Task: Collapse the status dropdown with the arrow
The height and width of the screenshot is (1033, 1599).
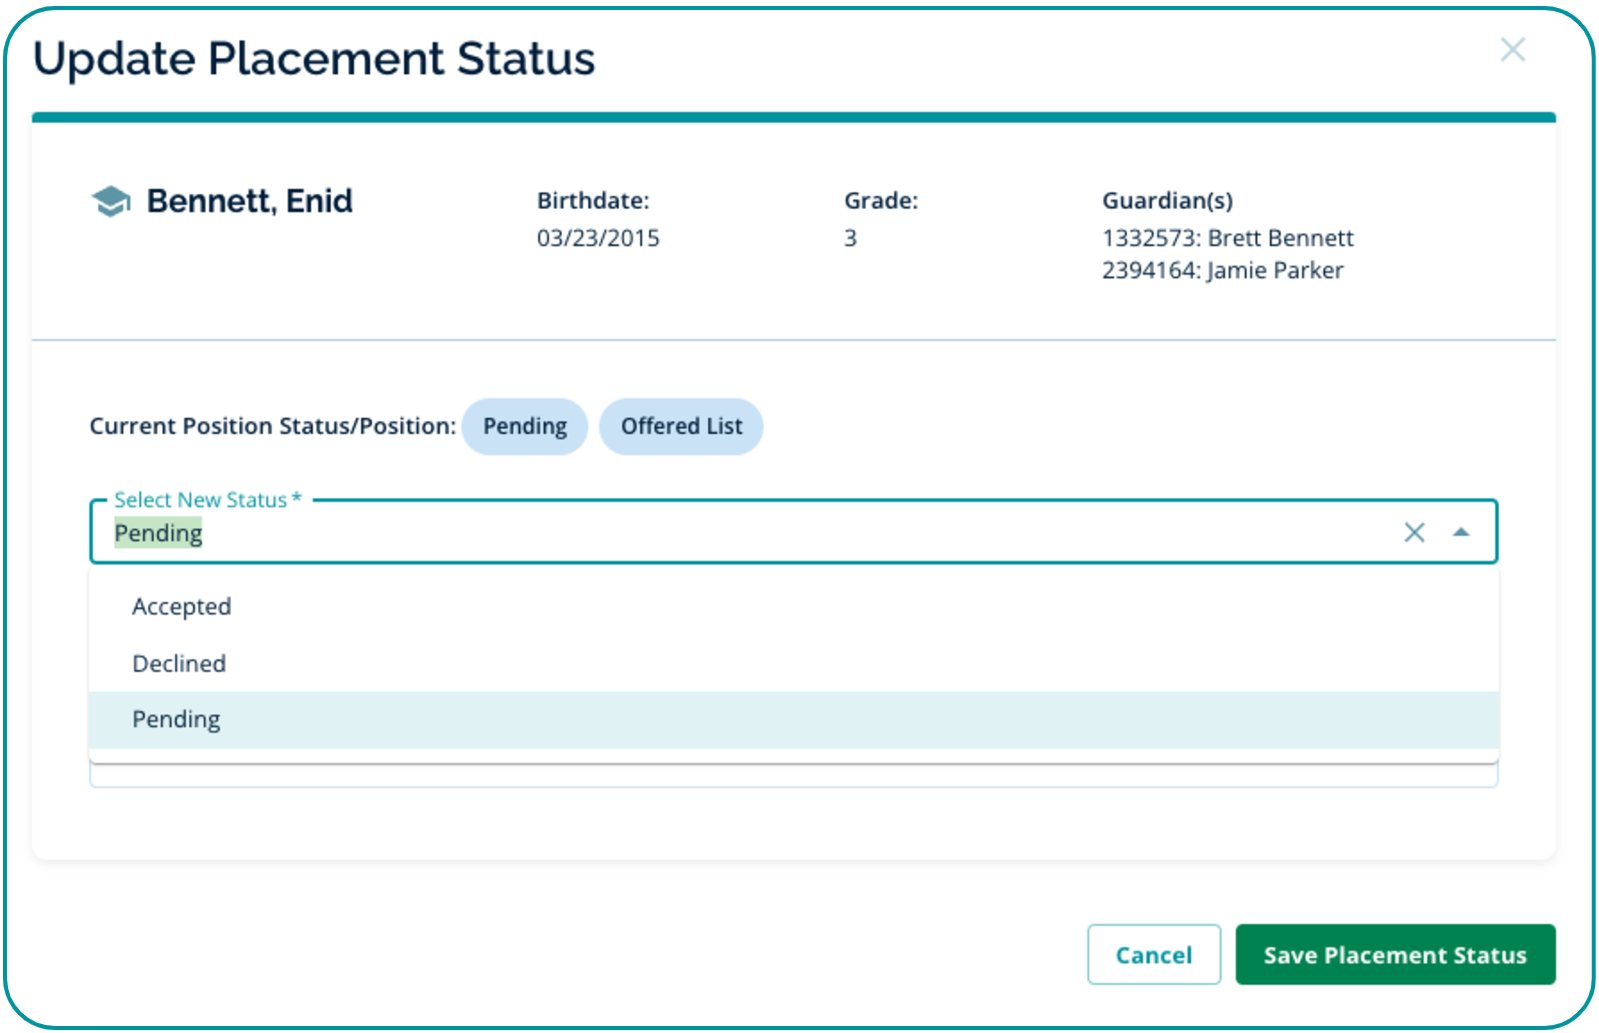Action: (1461, 533)
